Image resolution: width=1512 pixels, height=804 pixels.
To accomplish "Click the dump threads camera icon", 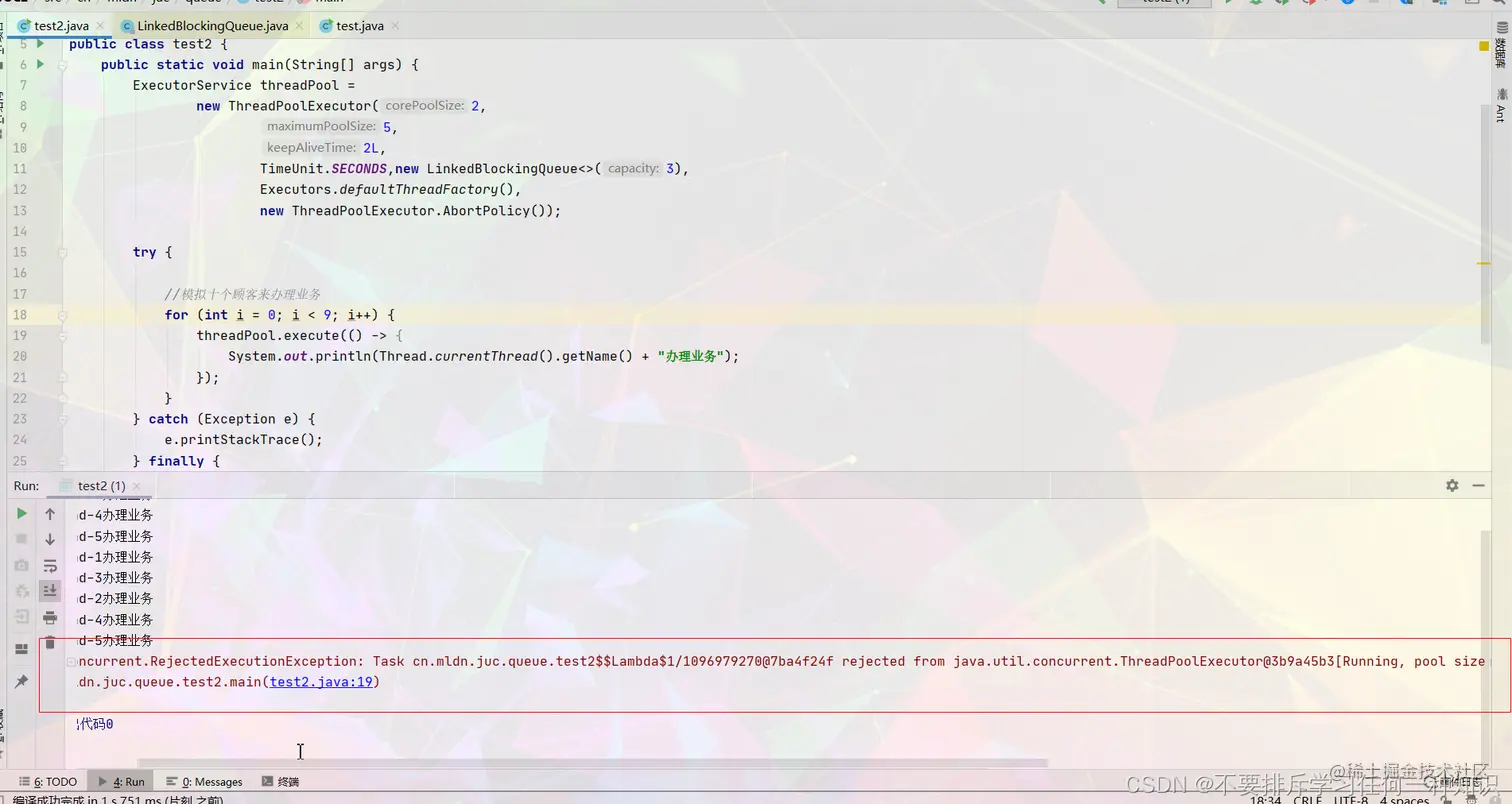I will click(21, 565).
